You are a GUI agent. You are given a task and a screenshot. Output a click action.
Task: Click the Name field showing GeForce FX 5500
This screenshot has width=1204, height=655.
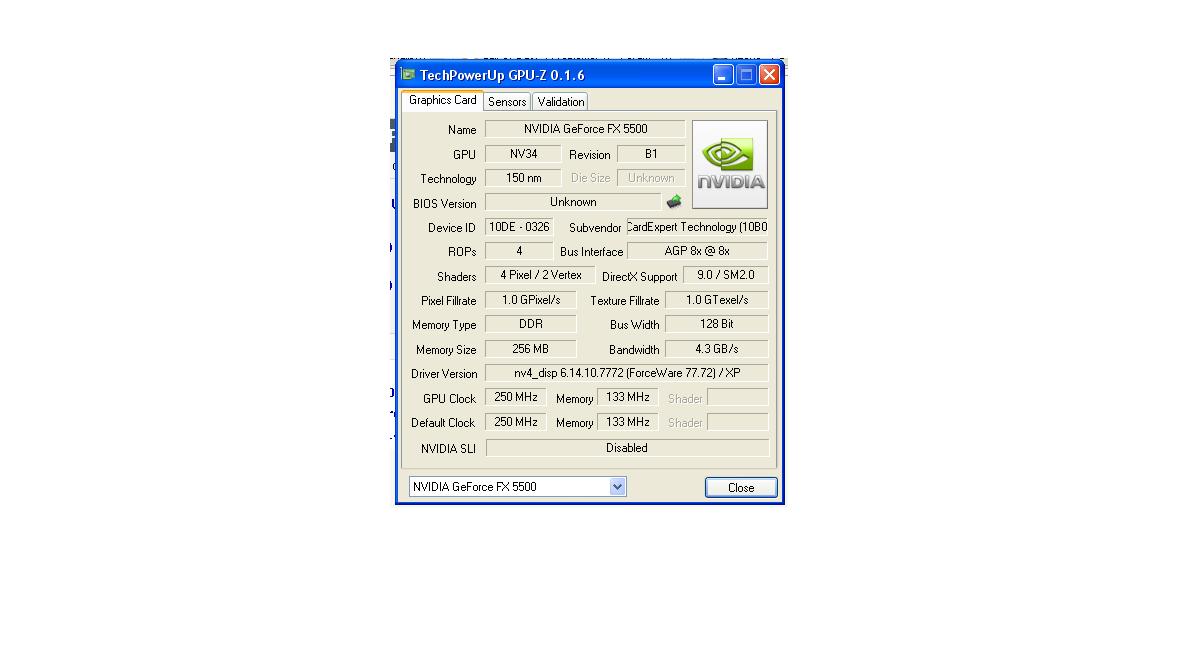click(x=585, y=129)
